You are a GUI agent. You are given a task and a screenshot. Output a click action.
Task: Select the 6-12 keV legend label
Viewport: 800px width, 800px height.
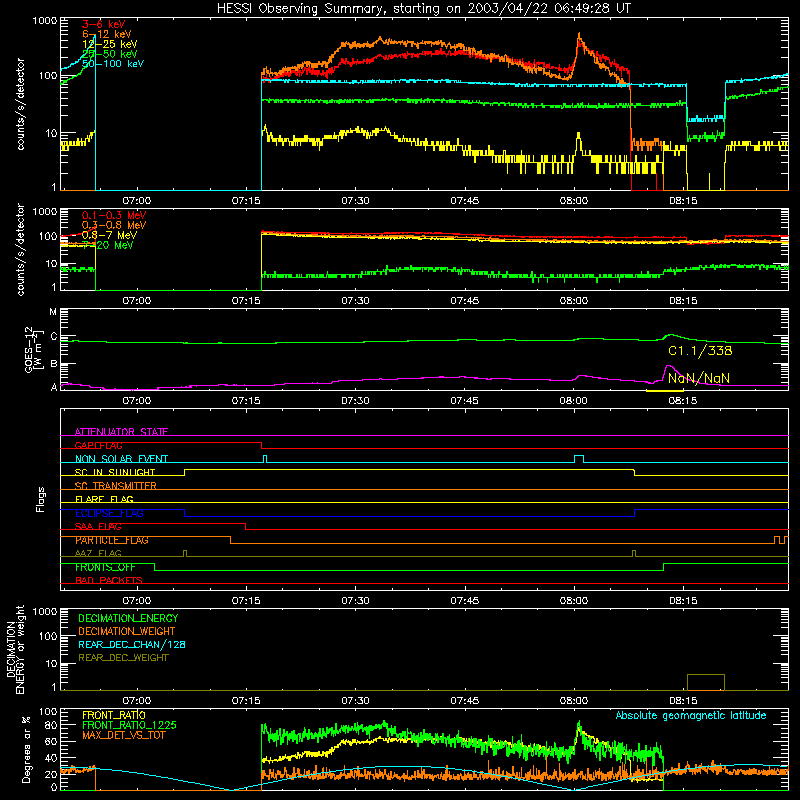(x=107, y=34)
